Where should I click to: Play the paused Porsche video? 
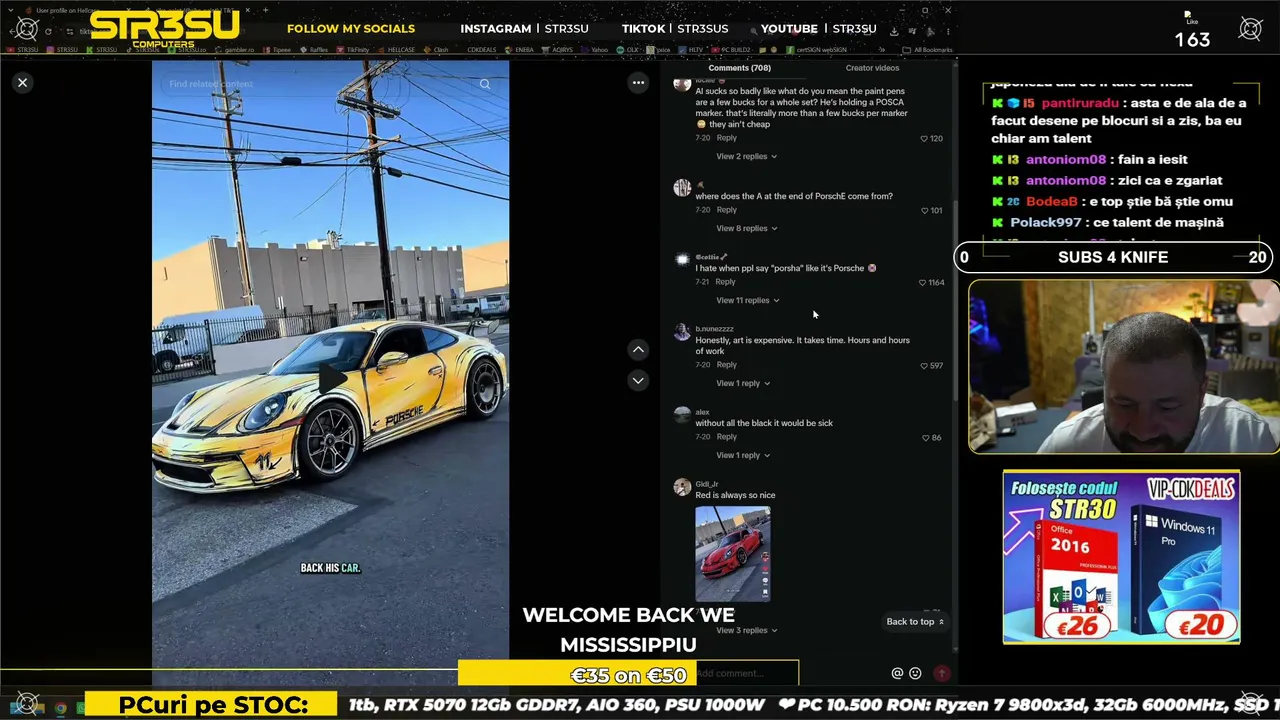coord(331,379)
